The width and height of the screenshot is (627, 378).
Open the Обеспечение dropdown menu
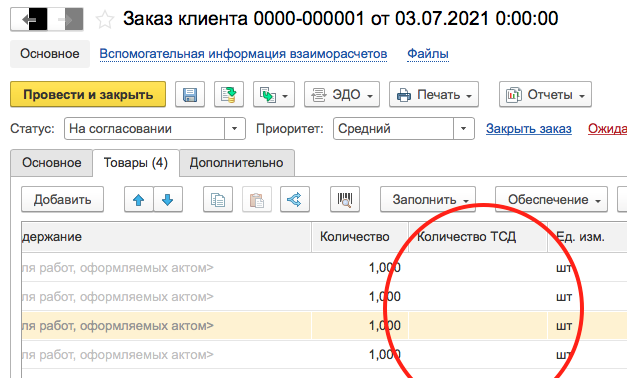point(551,199)
